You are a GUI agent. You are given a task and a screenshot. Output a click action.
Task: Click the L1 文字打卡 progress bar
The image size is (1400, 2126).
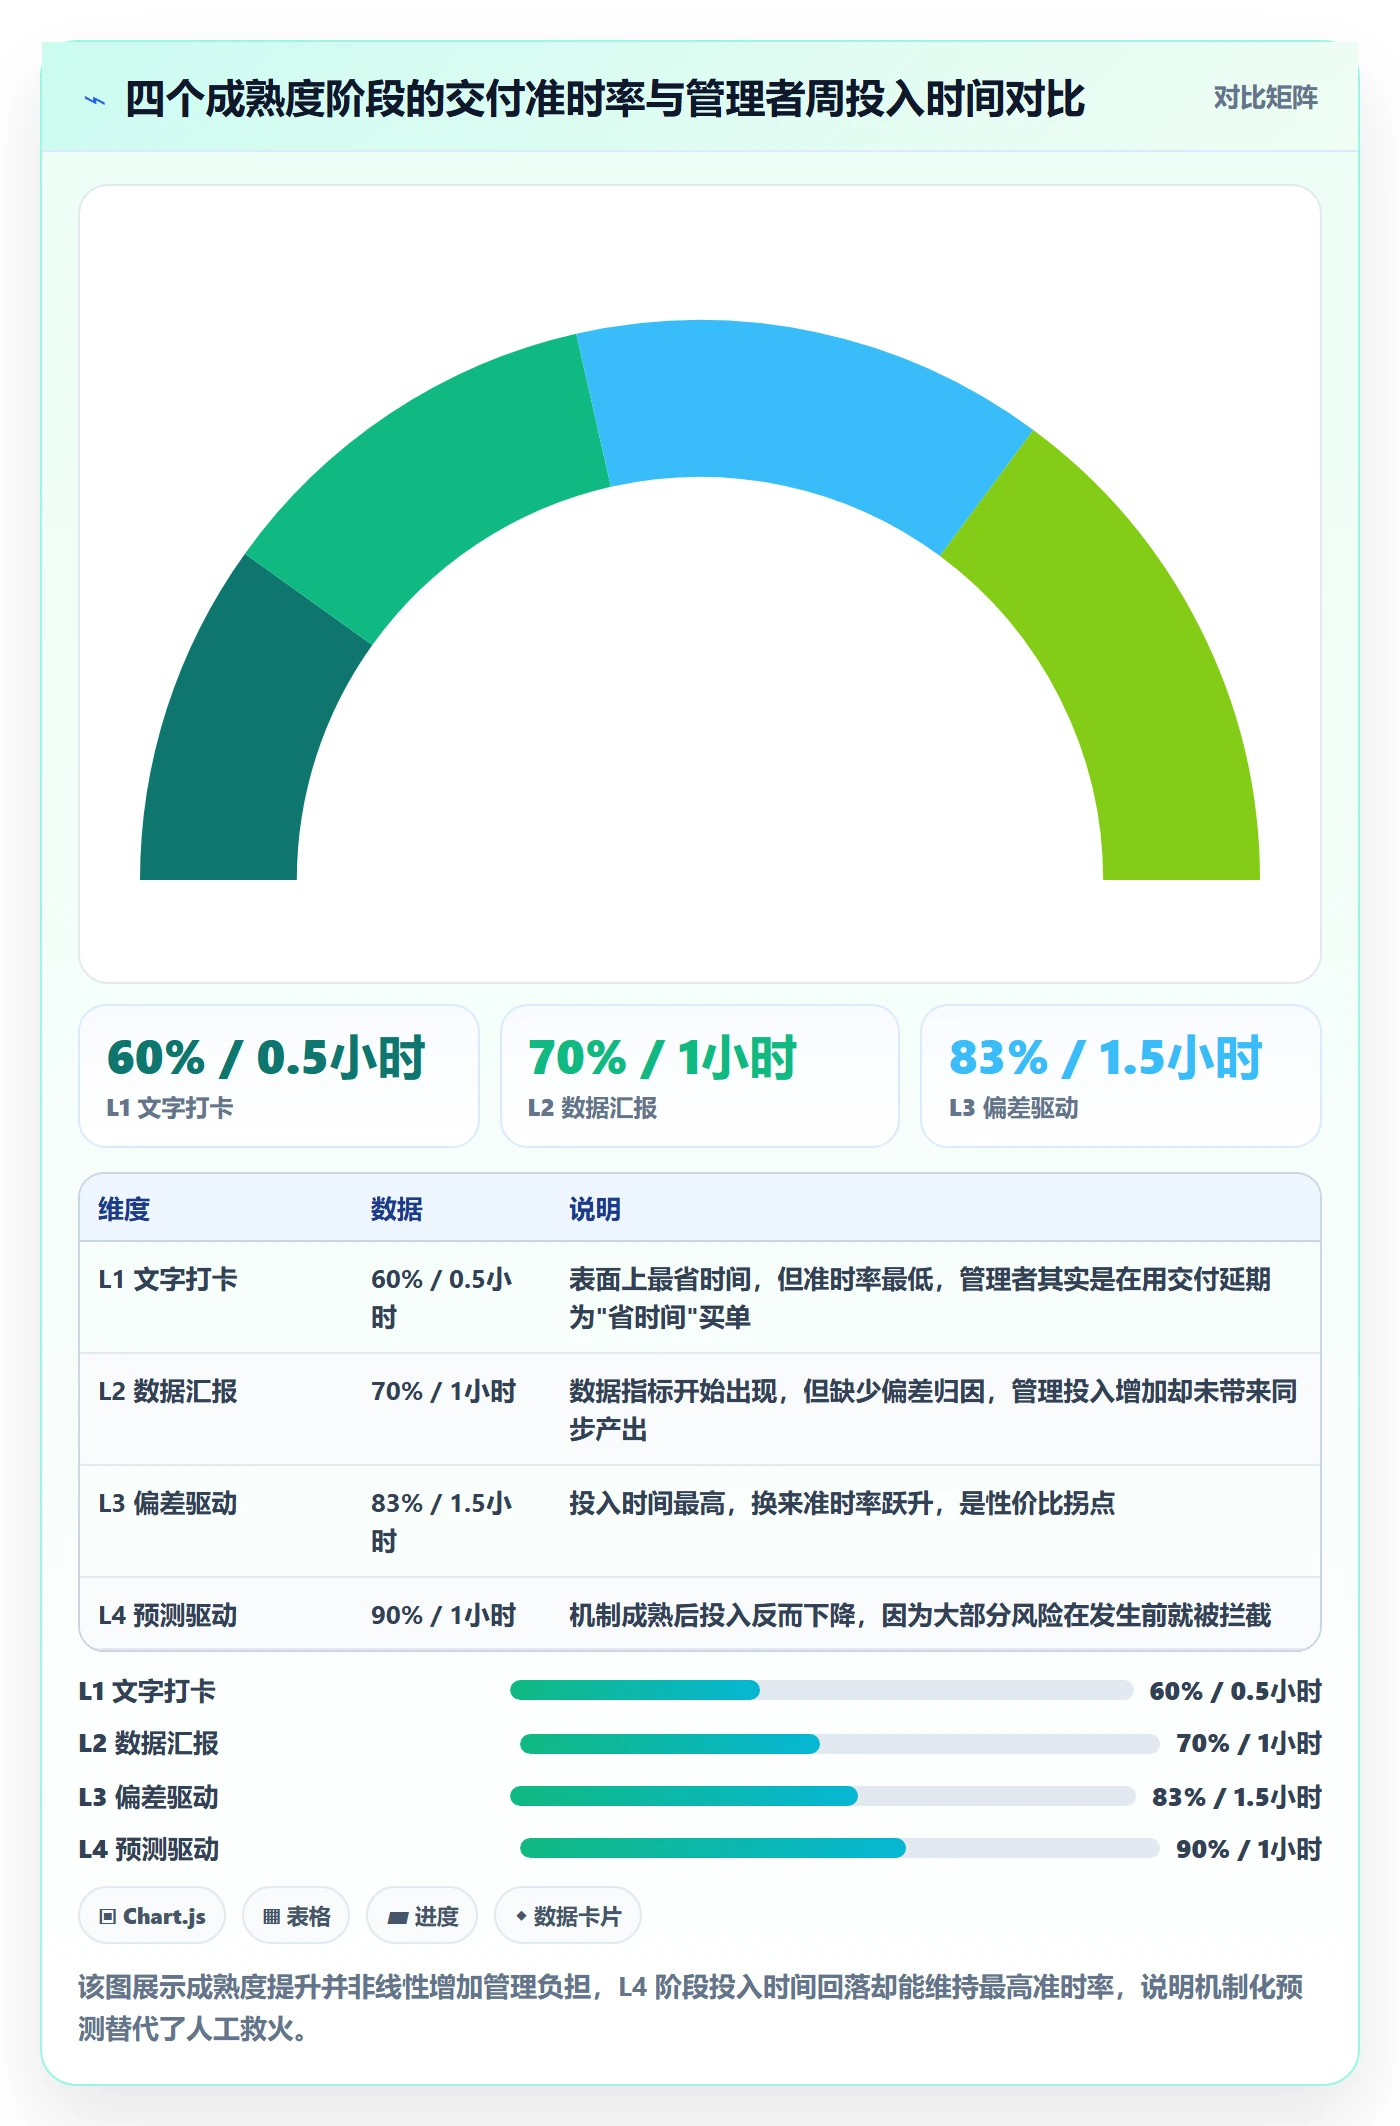821,1690
